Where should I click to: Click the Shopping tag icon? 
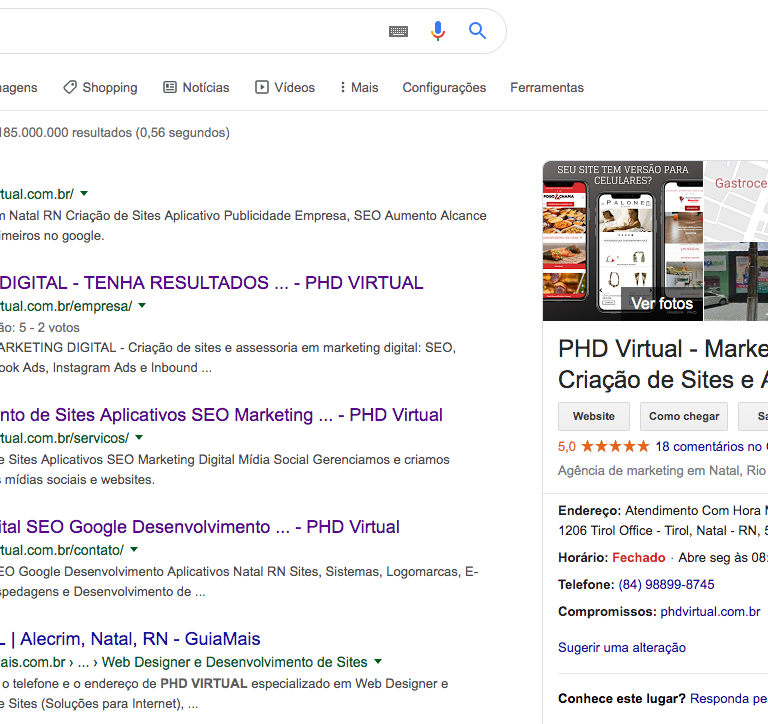[70, 87]
